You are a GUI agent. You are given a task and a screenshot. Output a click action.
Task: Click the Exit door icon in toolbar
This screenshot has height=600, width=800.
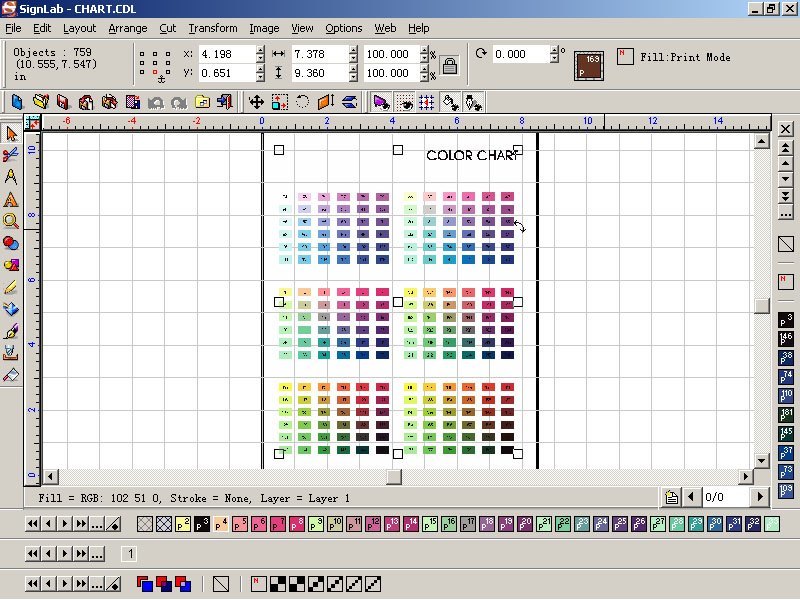pyautogui.click(x=224, y=102)
